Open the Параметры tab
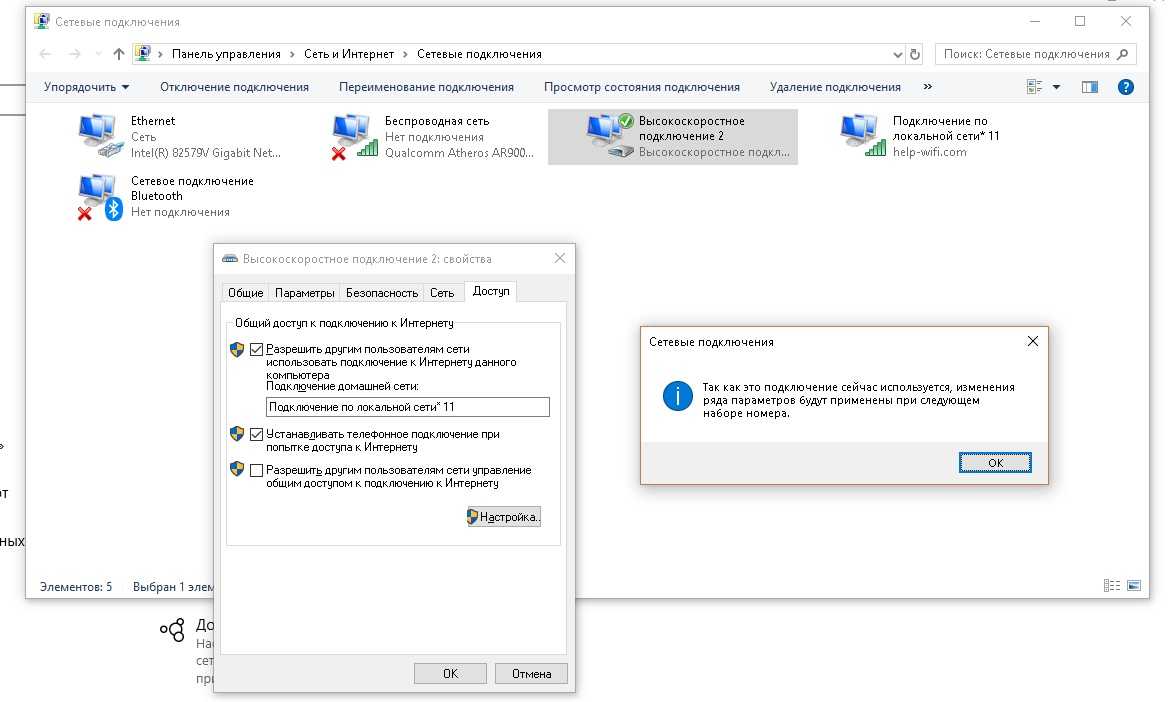This screenshot has height=702, width=1170. pyautogui.click(x=304, y=292)
